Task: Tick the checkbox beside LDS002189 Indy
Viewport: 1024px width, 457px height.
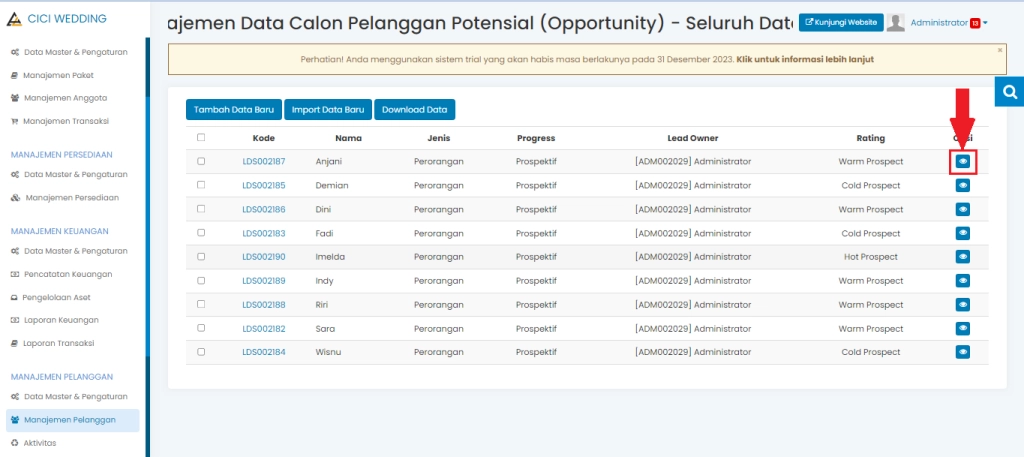Action: [x=201, y=281]
